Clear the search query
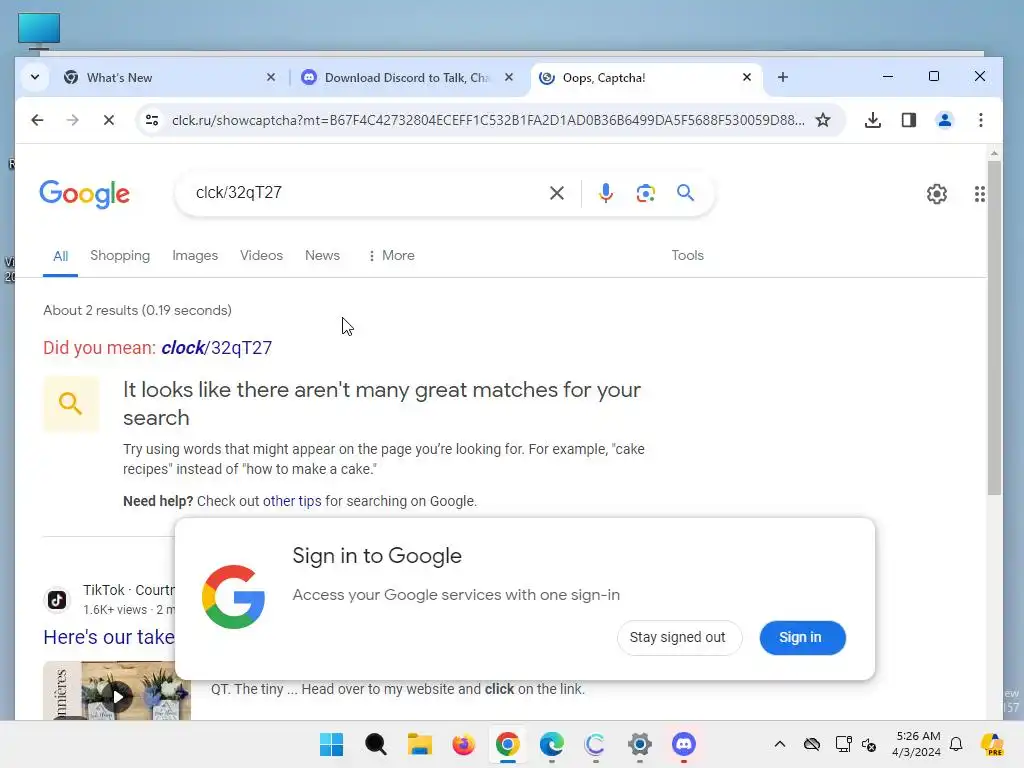The image size is (1024, 768). (x=556, y=193)
